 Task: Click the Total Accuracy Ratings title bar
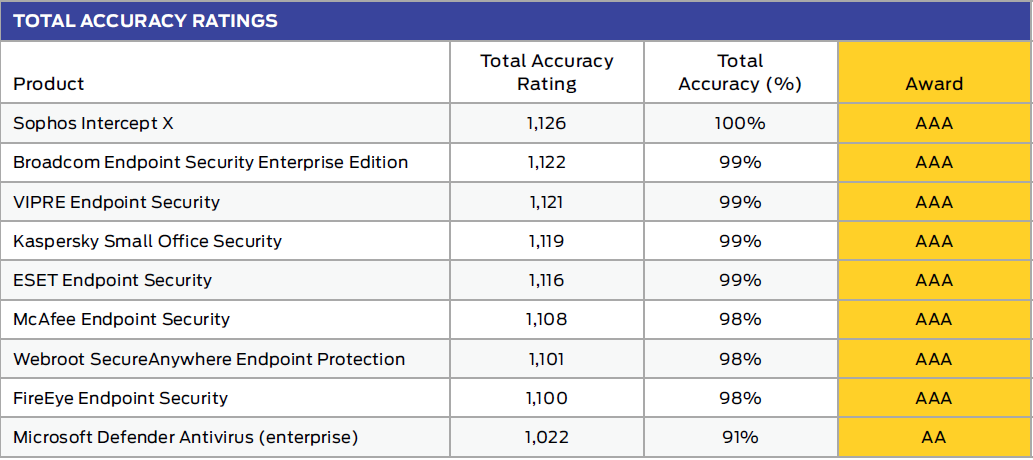(146, 21)
